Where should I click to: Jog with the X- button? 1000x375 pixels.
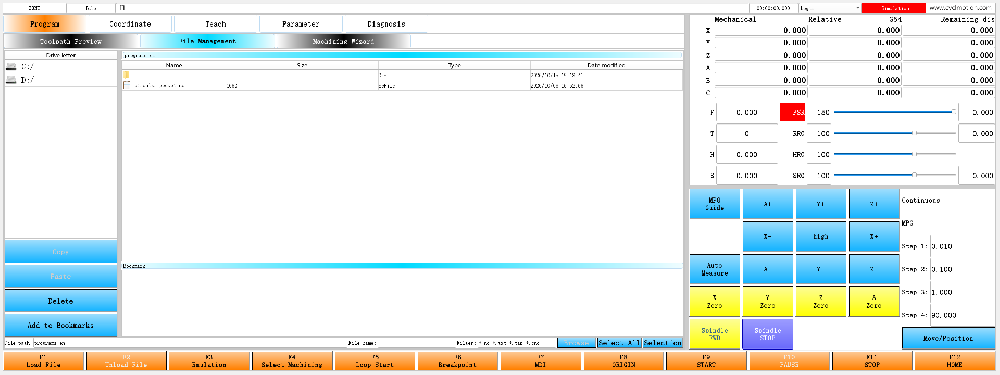coord(768,236)
